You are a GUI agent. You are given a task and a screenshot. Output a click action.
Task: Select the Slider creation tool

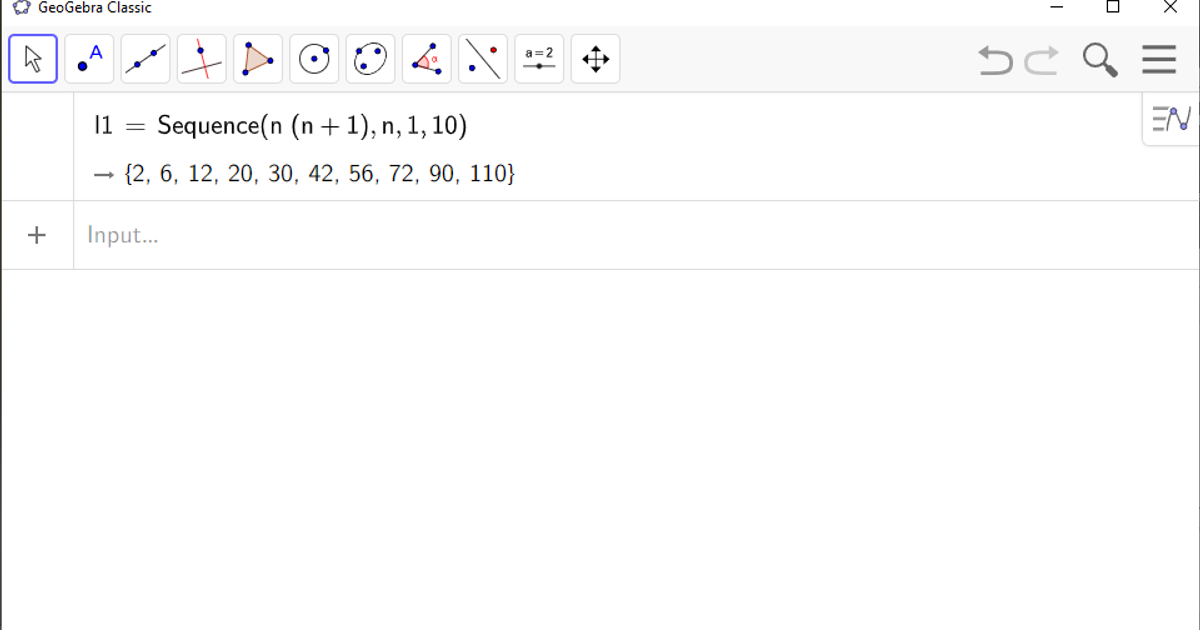coord(539,58)
